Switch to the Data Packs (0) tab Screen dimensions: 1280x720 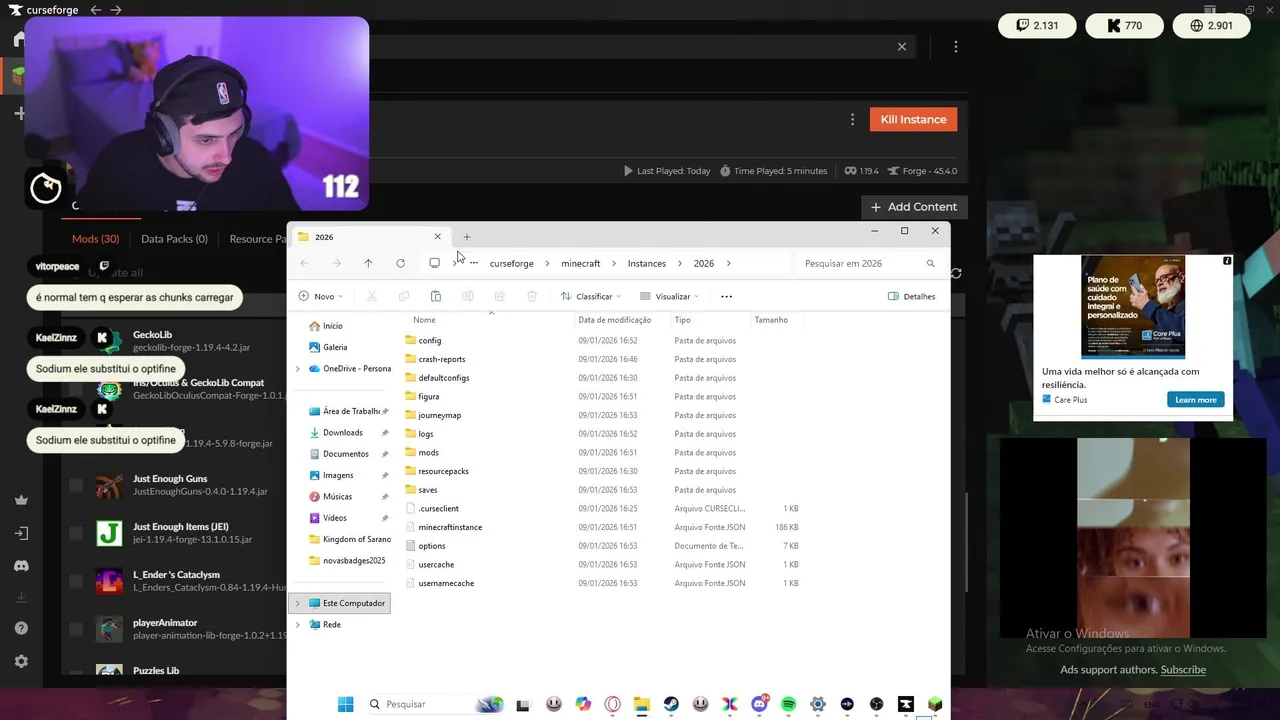pos(174,239)
